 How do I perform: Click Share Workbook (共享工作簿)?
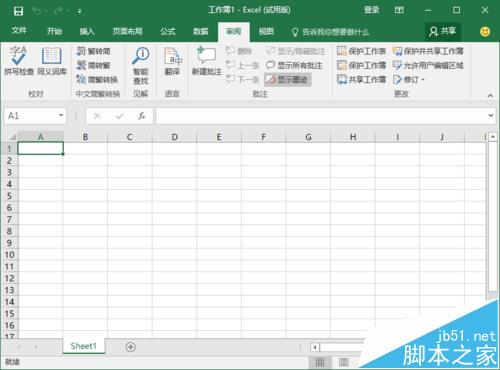[361, 79]
